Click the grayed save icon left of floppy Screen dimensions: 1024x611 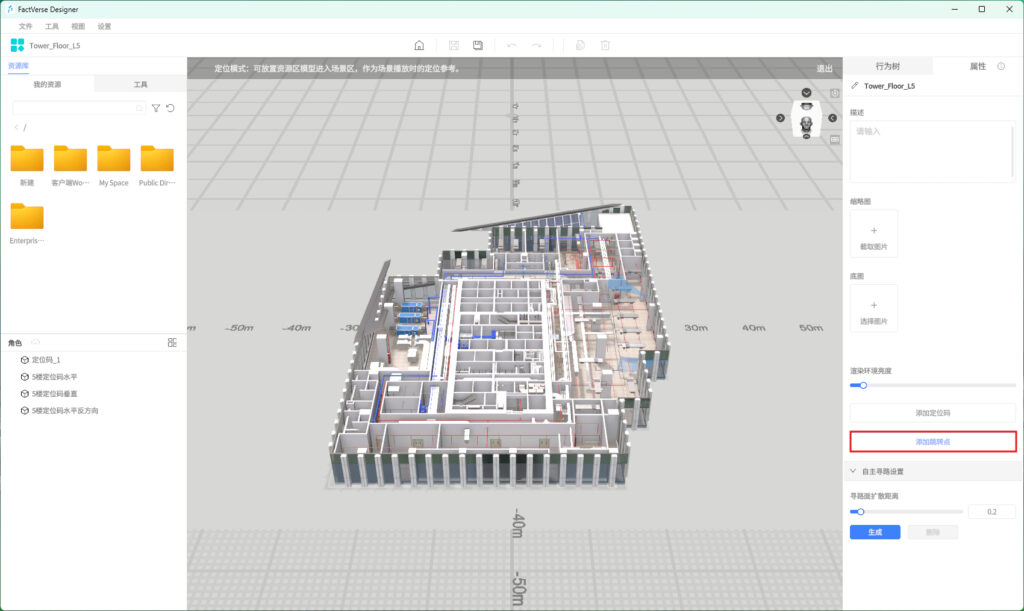(x=454, y=45)
